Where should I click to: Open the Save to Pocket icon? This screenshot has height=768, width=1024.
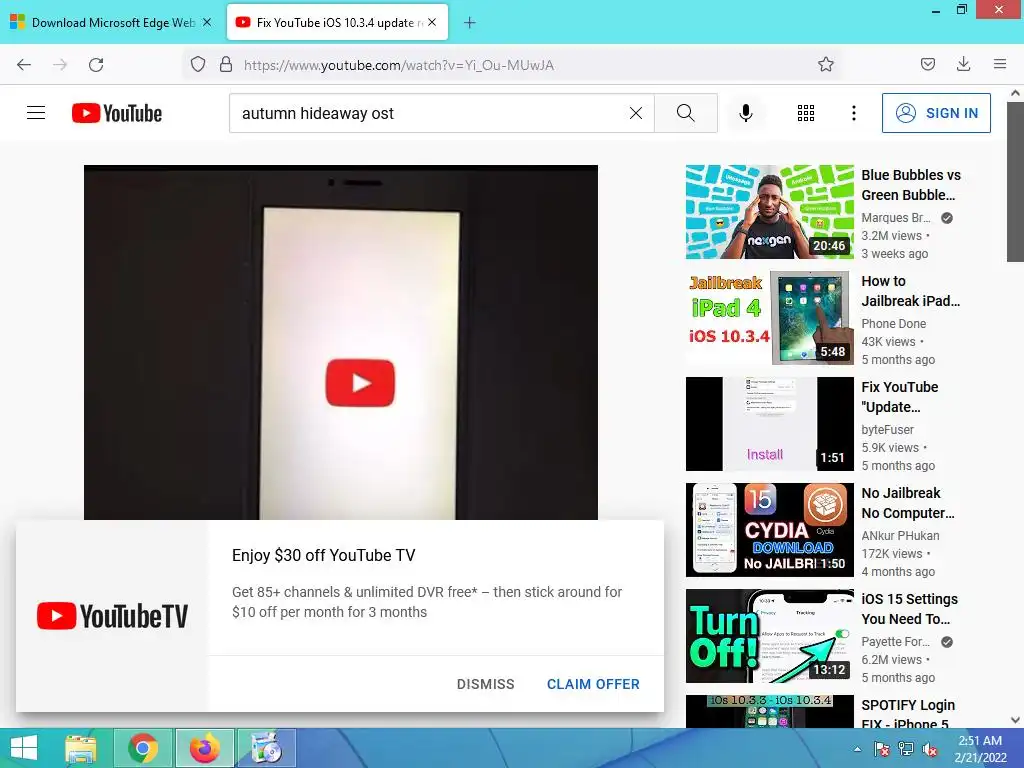click(x=927, y=64)
